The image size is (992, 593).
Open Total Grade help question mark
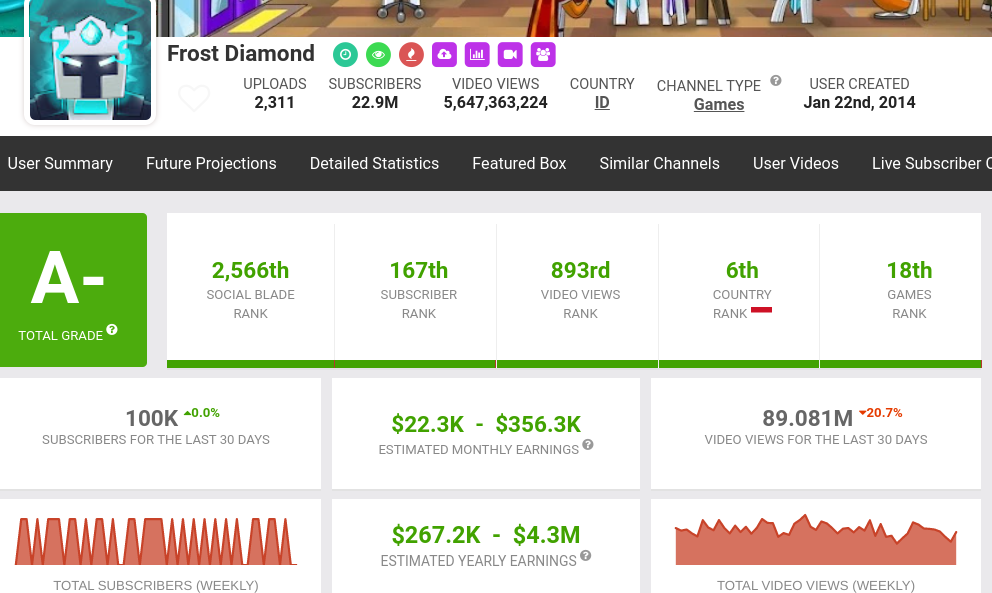point(112,330)
